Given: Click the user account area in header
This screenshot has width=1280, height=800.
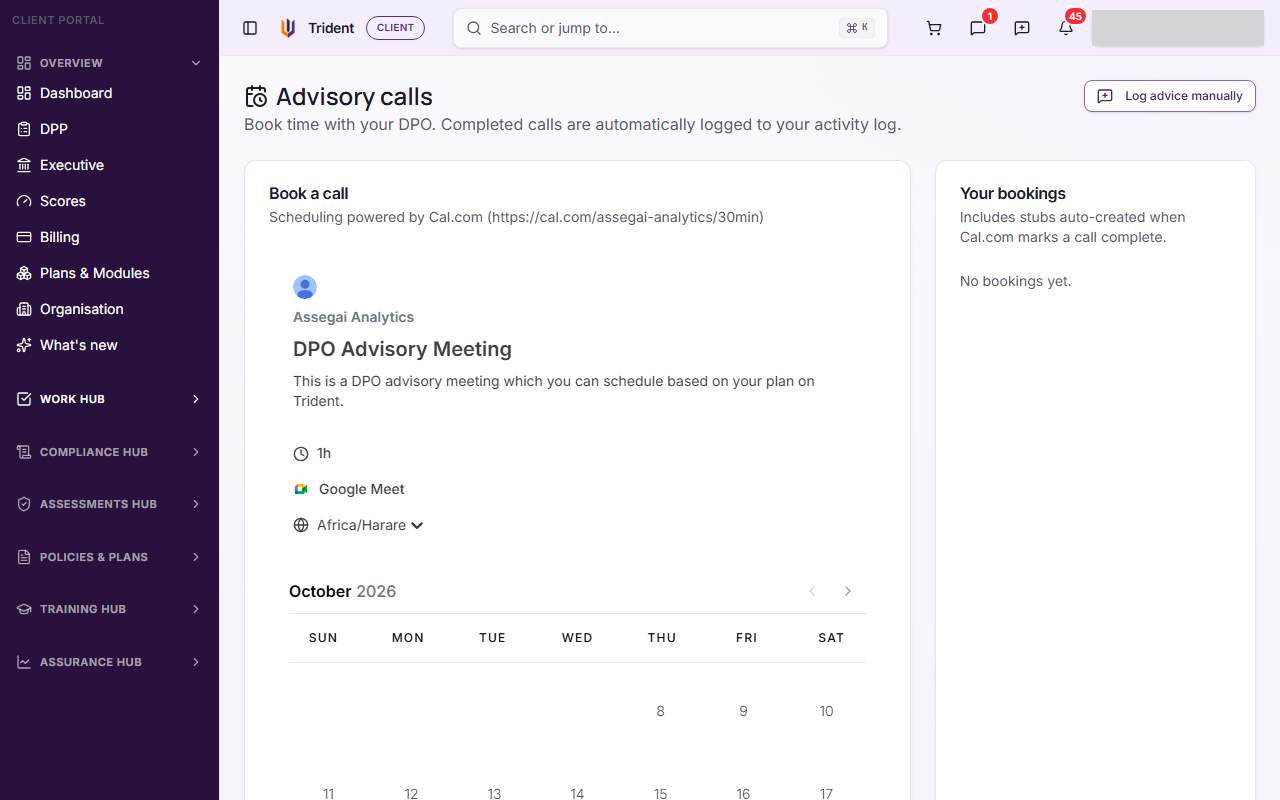Looking at the screenshot, I should pos(1178,28).
